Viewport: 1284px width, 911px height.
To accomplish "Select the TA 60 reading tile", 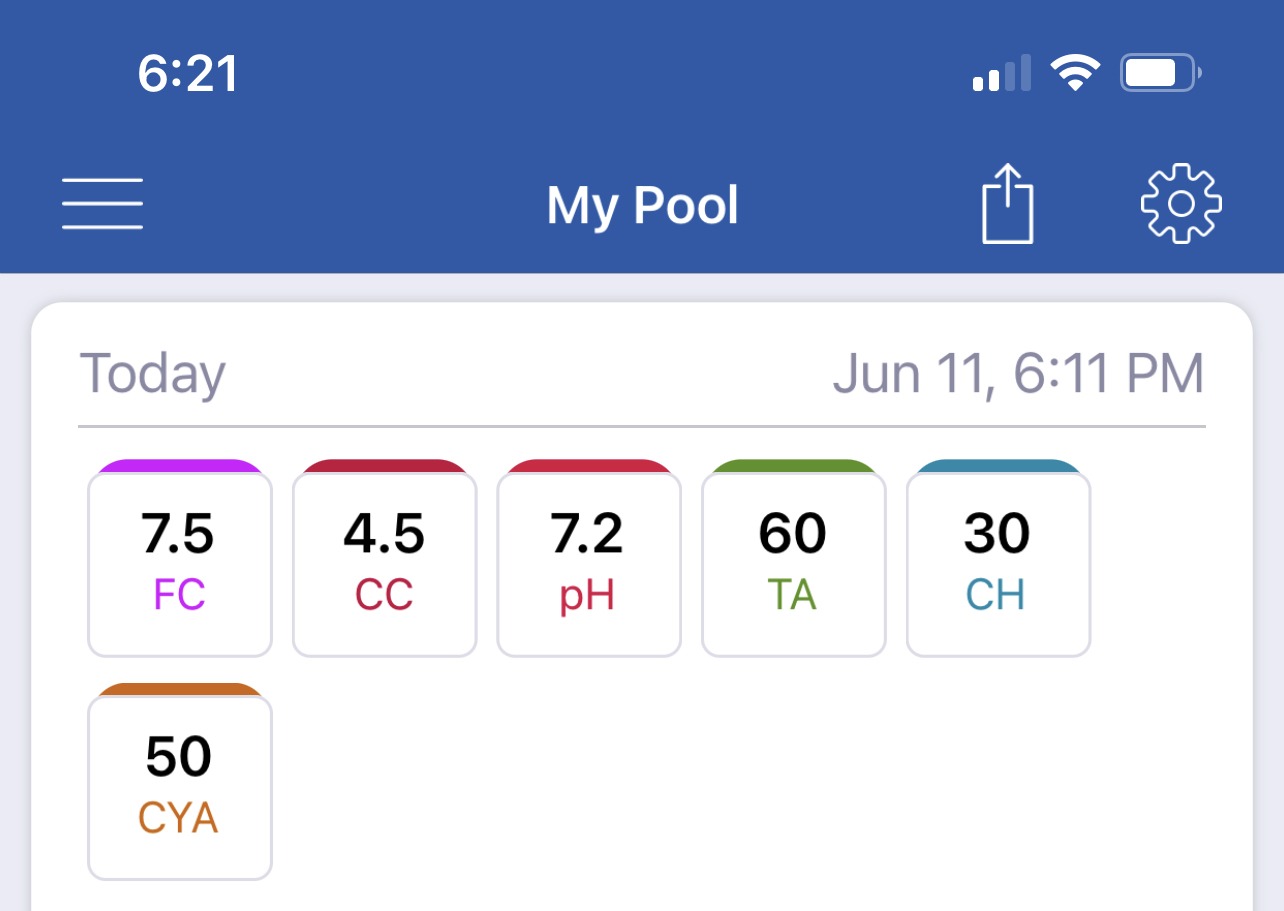I will 793,564.
